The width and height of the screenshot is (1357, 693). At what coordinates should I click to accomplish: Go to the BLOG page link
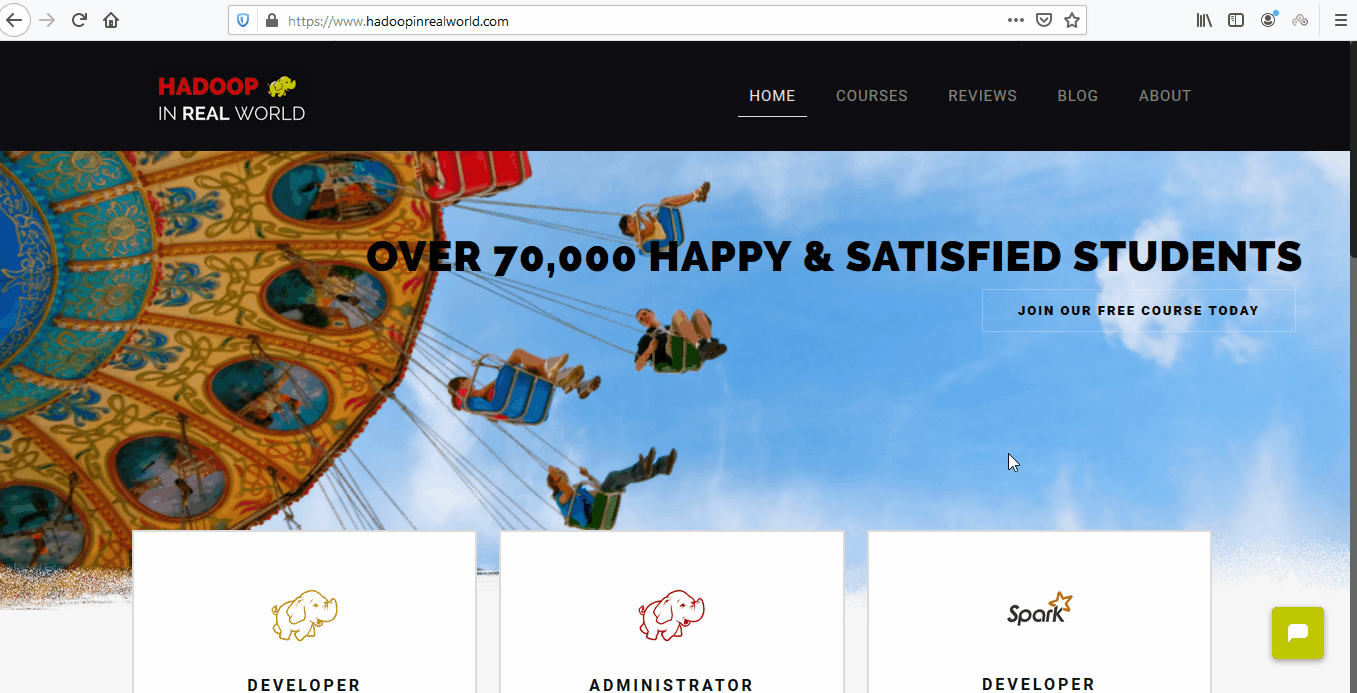1078,96
